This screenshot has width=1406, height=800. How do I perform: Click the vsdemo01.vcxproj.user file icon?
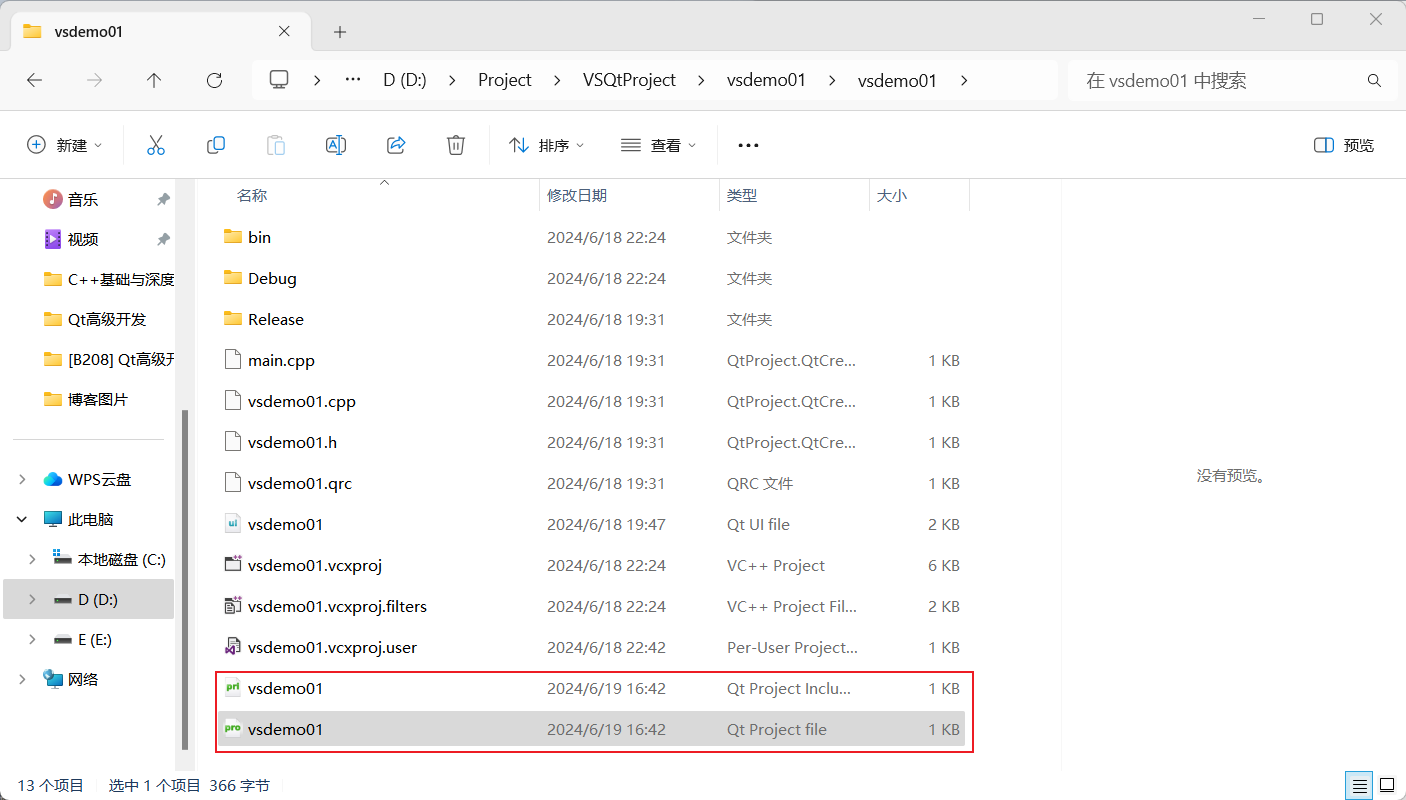[x=233, y=647]
